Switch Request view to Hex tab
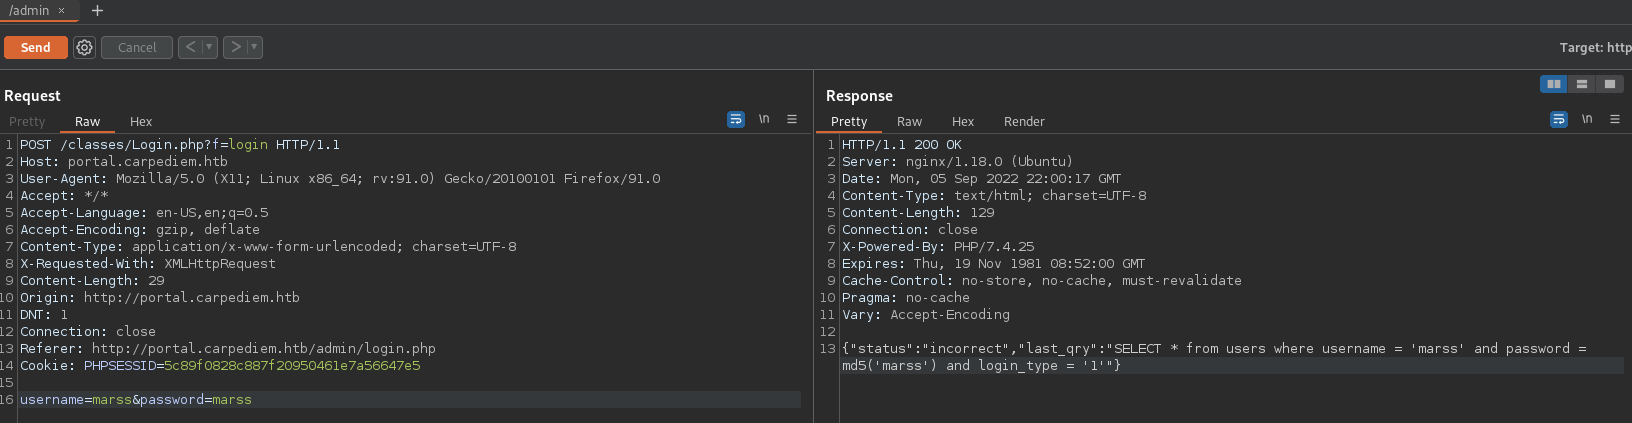The width and height of the screenshot is (1632, 423). [141, 122]
